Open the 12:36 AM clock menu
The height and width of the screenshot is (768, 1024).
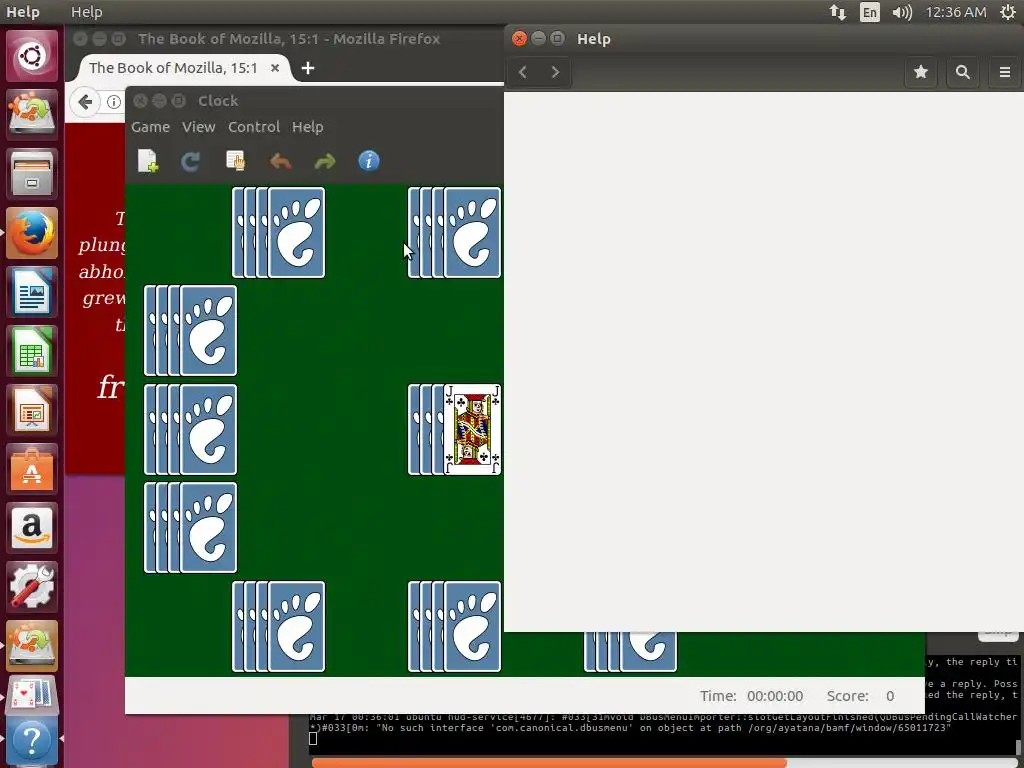pyautogui.click(x=955, y=12)
